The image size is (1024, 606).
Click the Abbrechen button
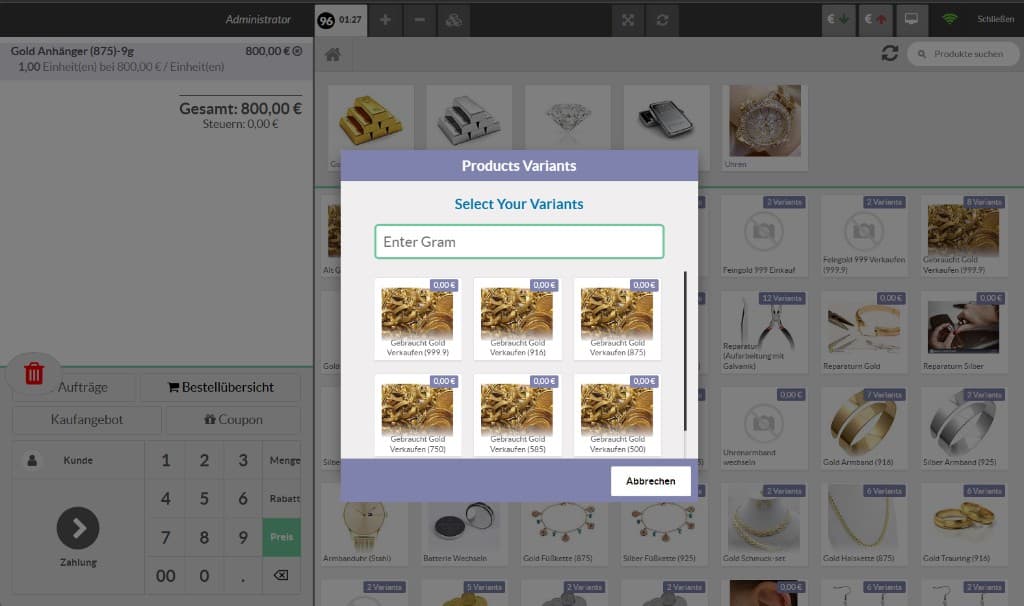pos(650,481)
